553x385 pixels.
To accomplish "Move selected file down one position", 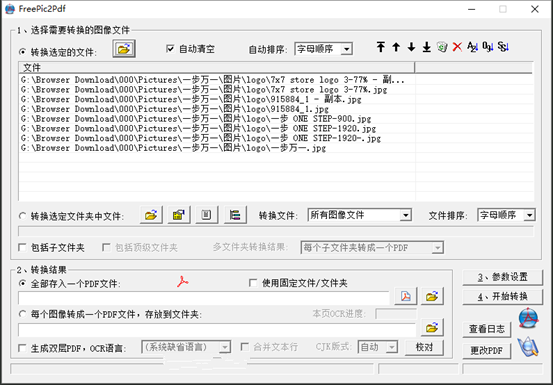I will click(x=411, y=47).
